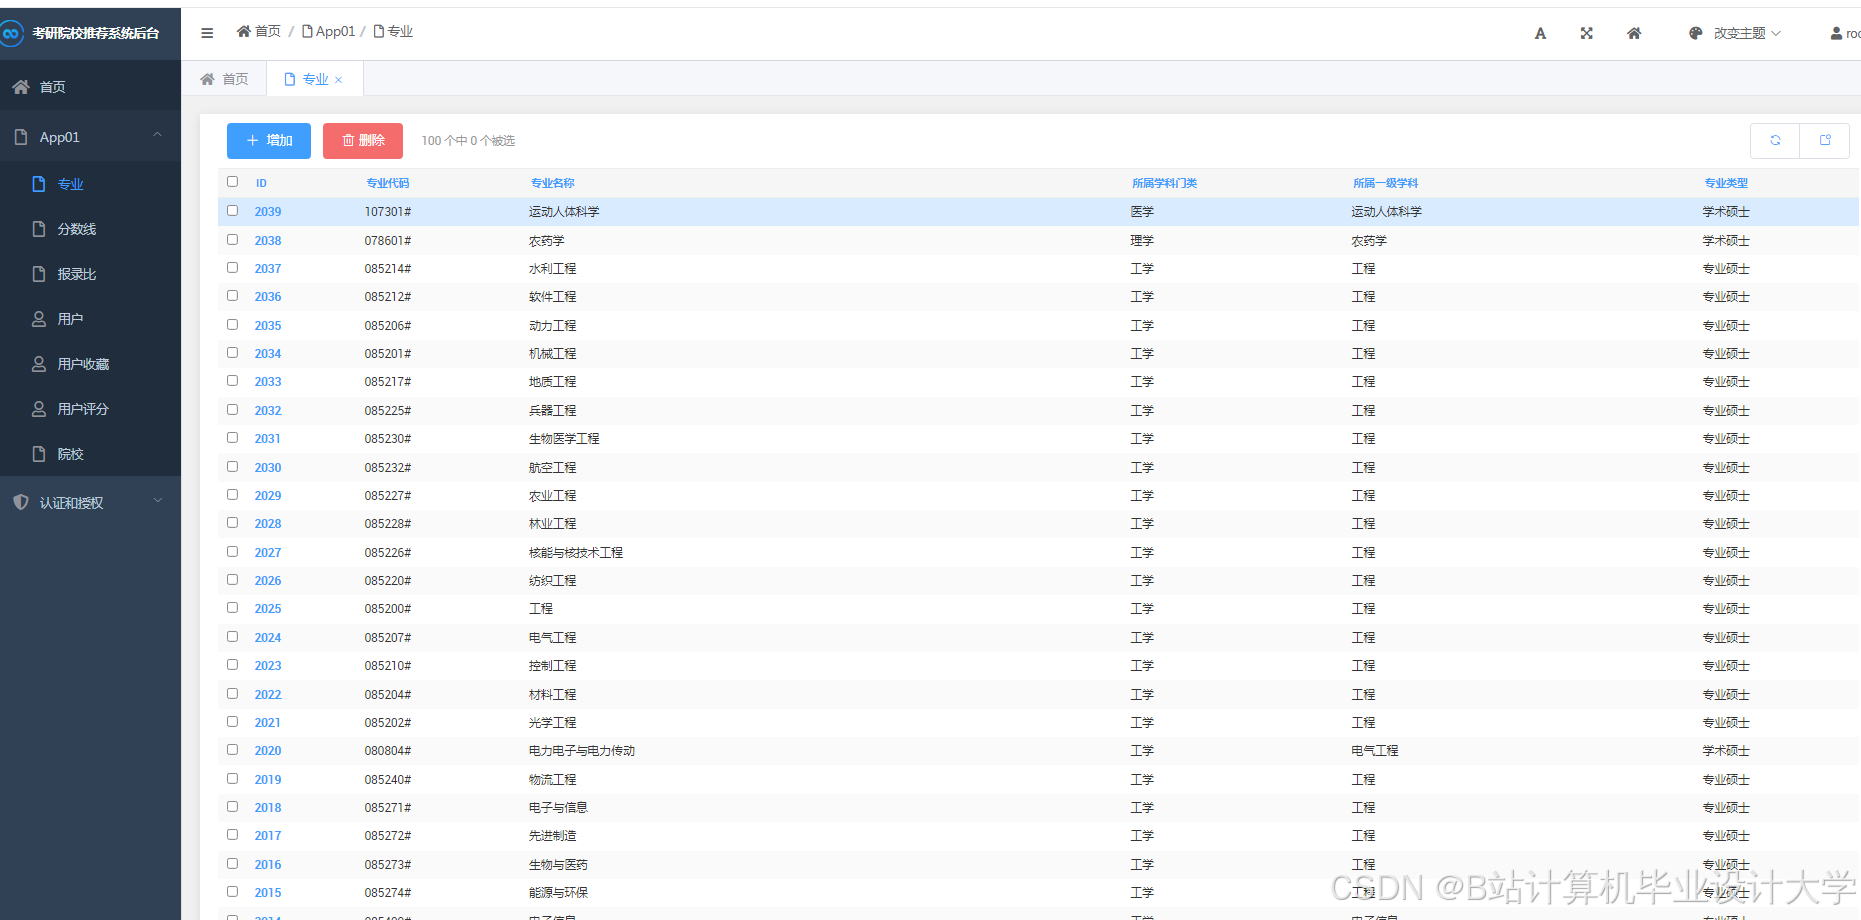Click the 增加 button to add a record

268,140
